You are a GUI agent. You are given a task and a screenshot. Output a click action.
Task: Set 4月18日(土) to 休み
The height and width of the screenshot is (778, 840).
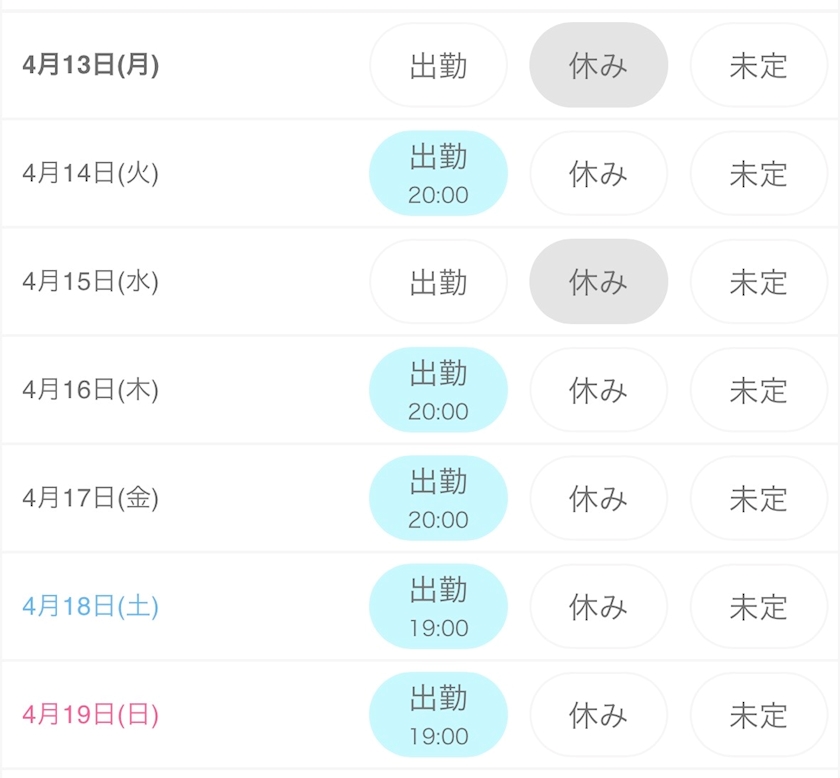tap(598, 606)
